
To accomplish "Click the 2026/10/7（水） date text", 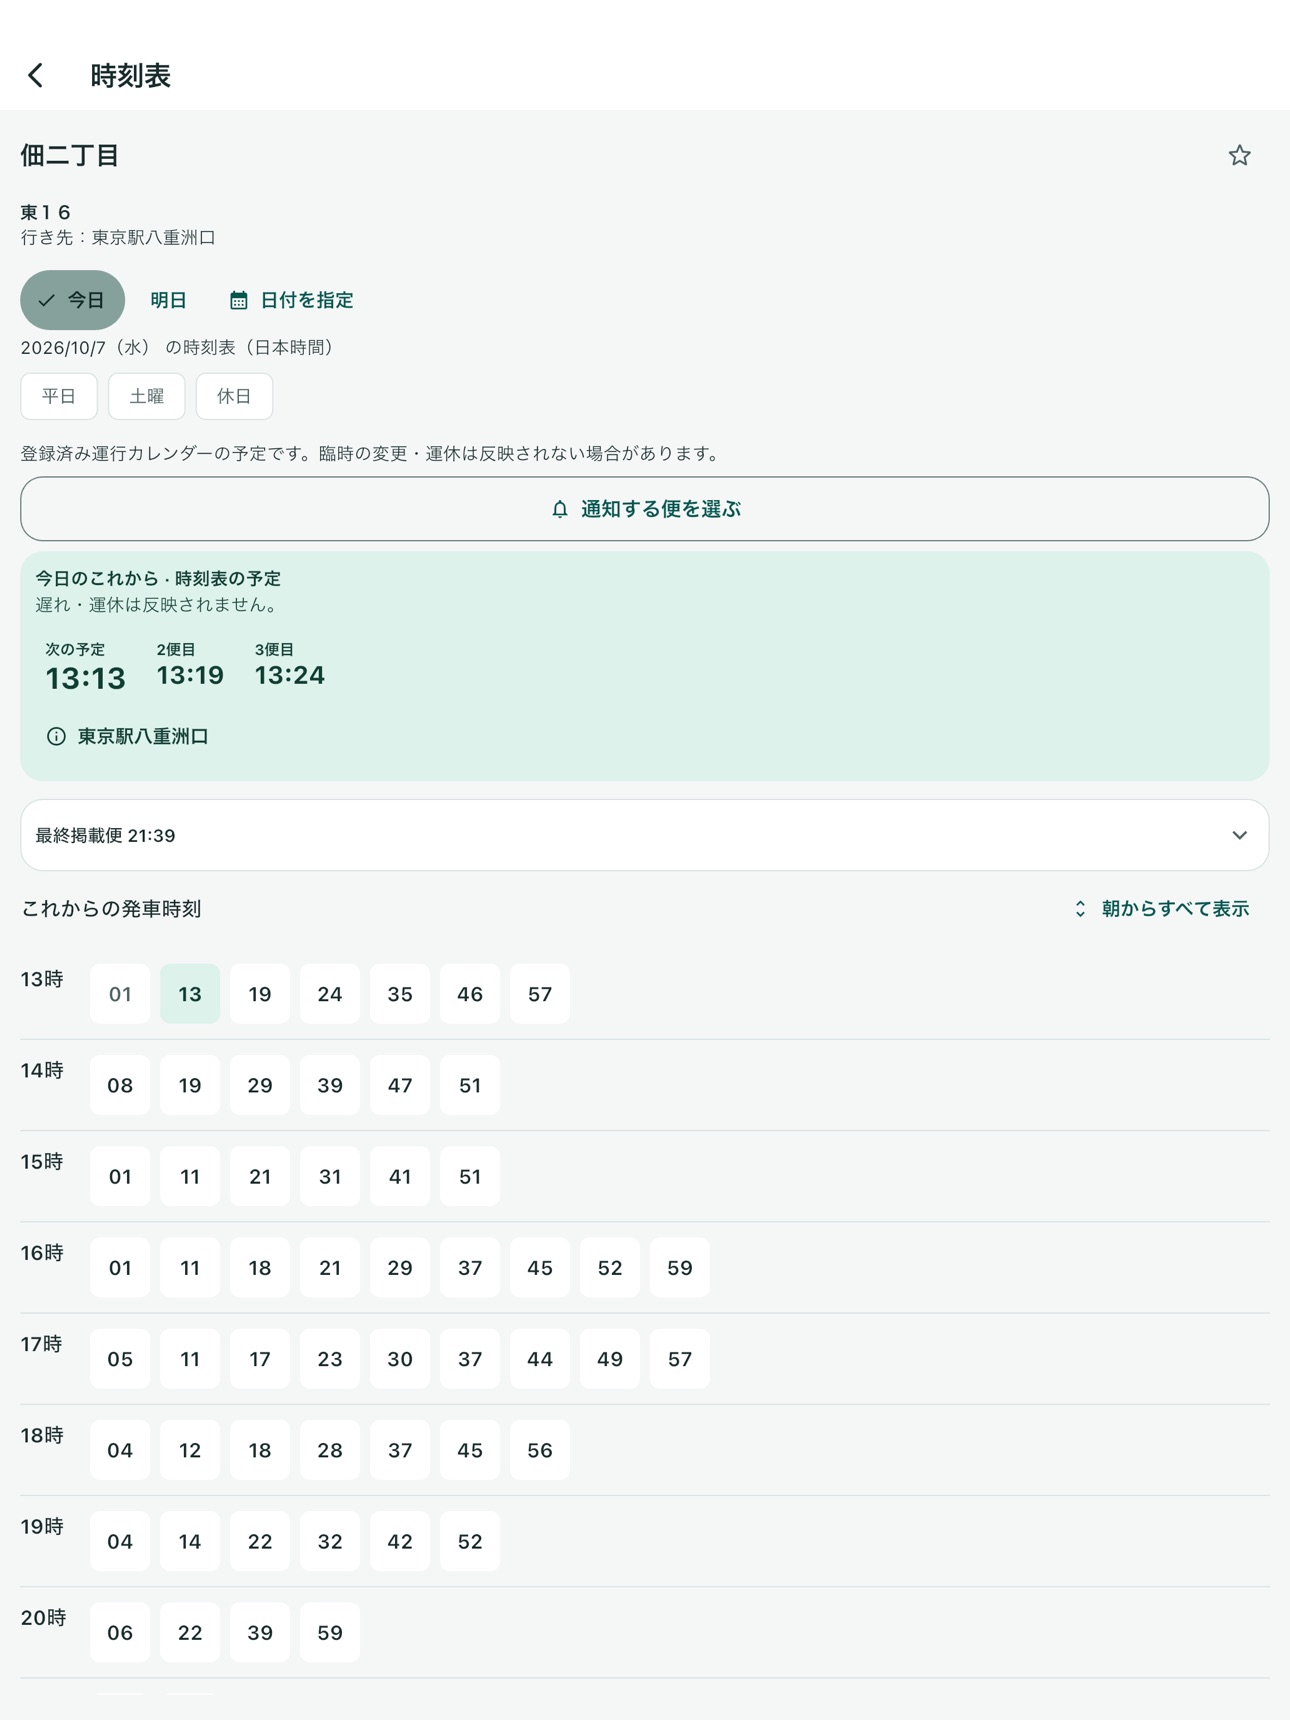I will (x=85, y=347).
